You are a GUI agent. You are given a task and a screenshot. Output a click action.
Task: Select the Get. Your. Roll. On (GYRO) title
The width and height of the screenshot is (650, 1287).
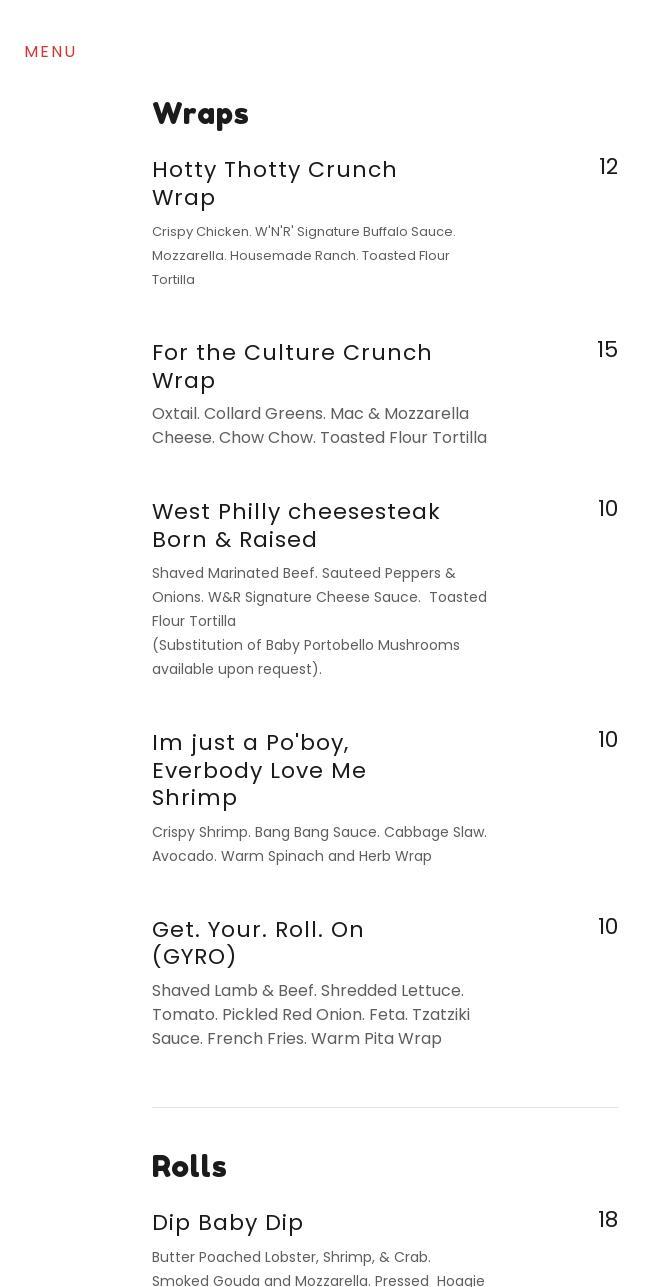coord(257,943)
